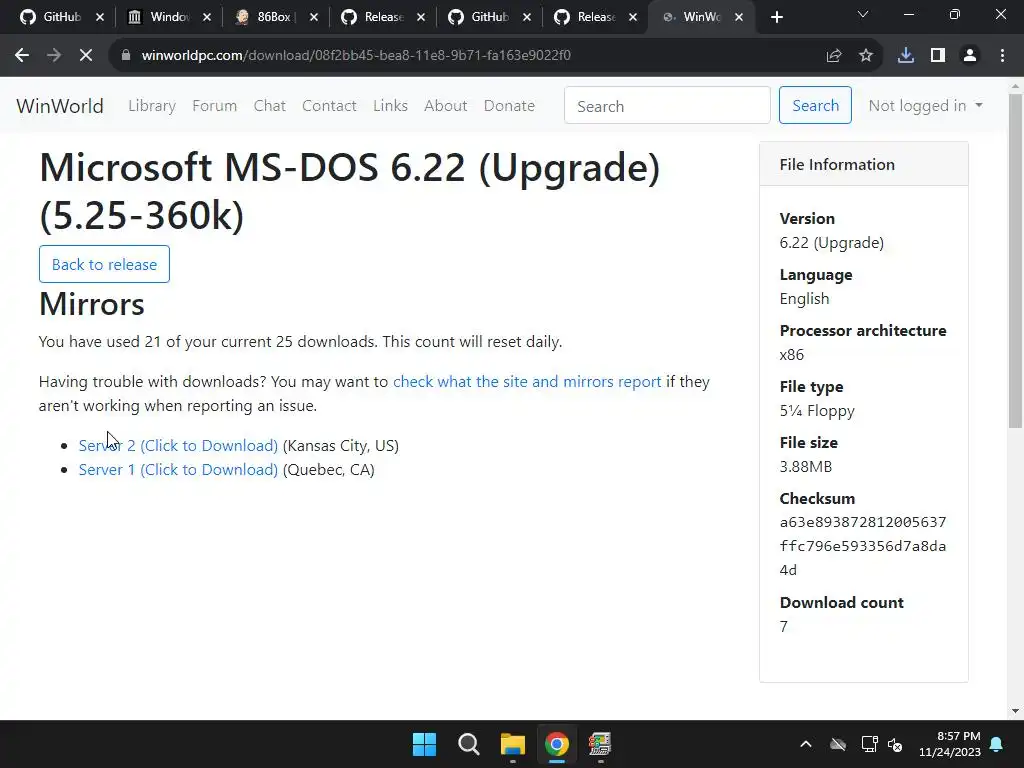Screen dimensions: 1024x768
Task: Click the Back to release button
Action: click(104, 264)
